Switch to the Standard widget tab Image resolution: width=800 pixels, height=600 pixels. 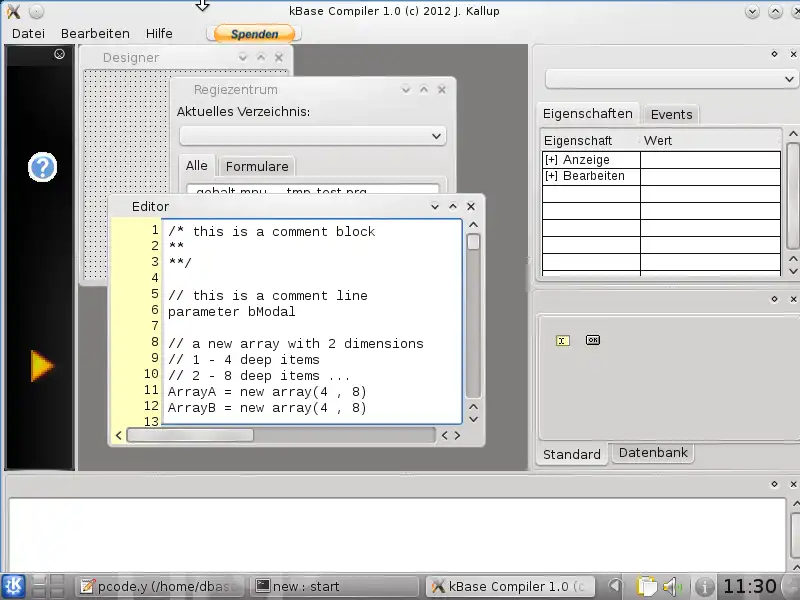pyautogui.click(x=571, y=454)
